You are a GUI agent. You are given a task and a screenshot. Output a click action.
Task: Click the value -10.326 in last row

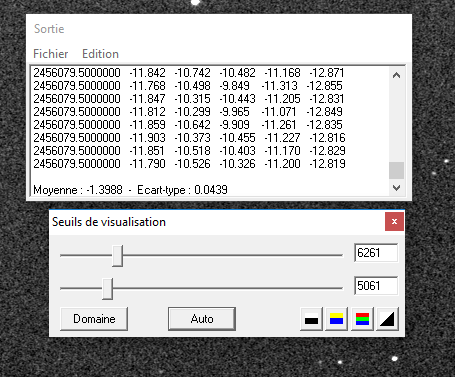237,164
